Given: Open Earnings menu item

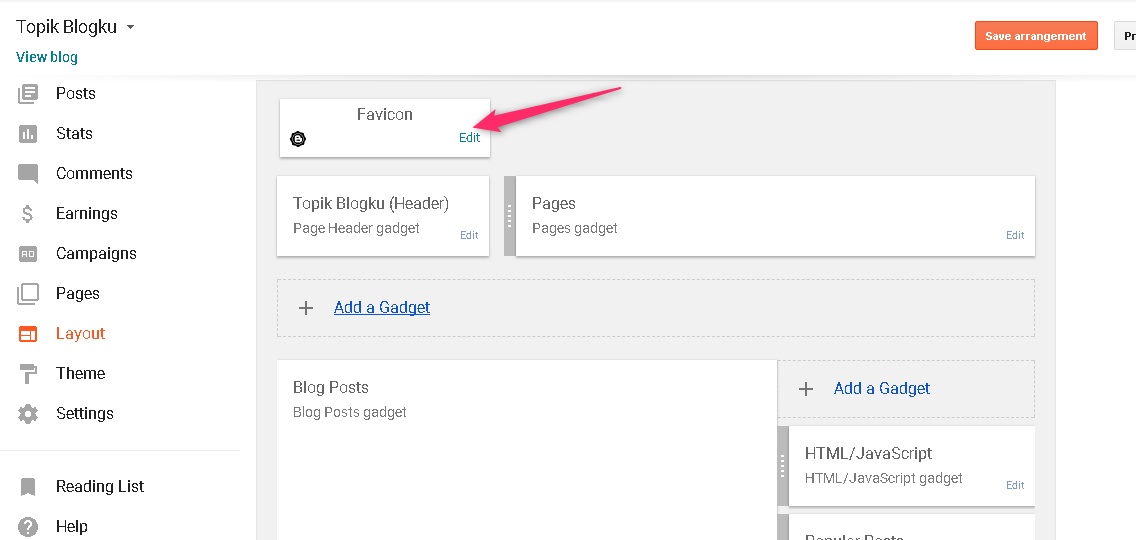Looking at the screenshot, I should point(86,213).
